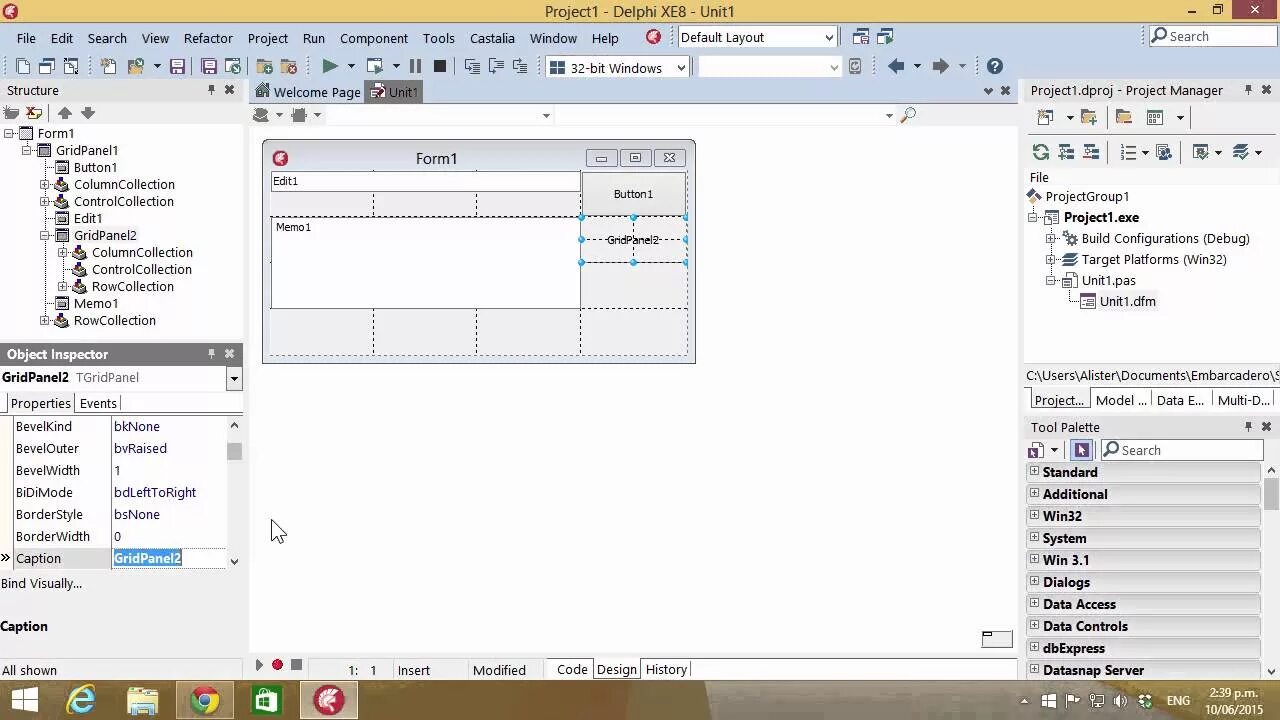Click Move Up arrow in Structure toolbar
1280x720 pixels.
point(64,113)
